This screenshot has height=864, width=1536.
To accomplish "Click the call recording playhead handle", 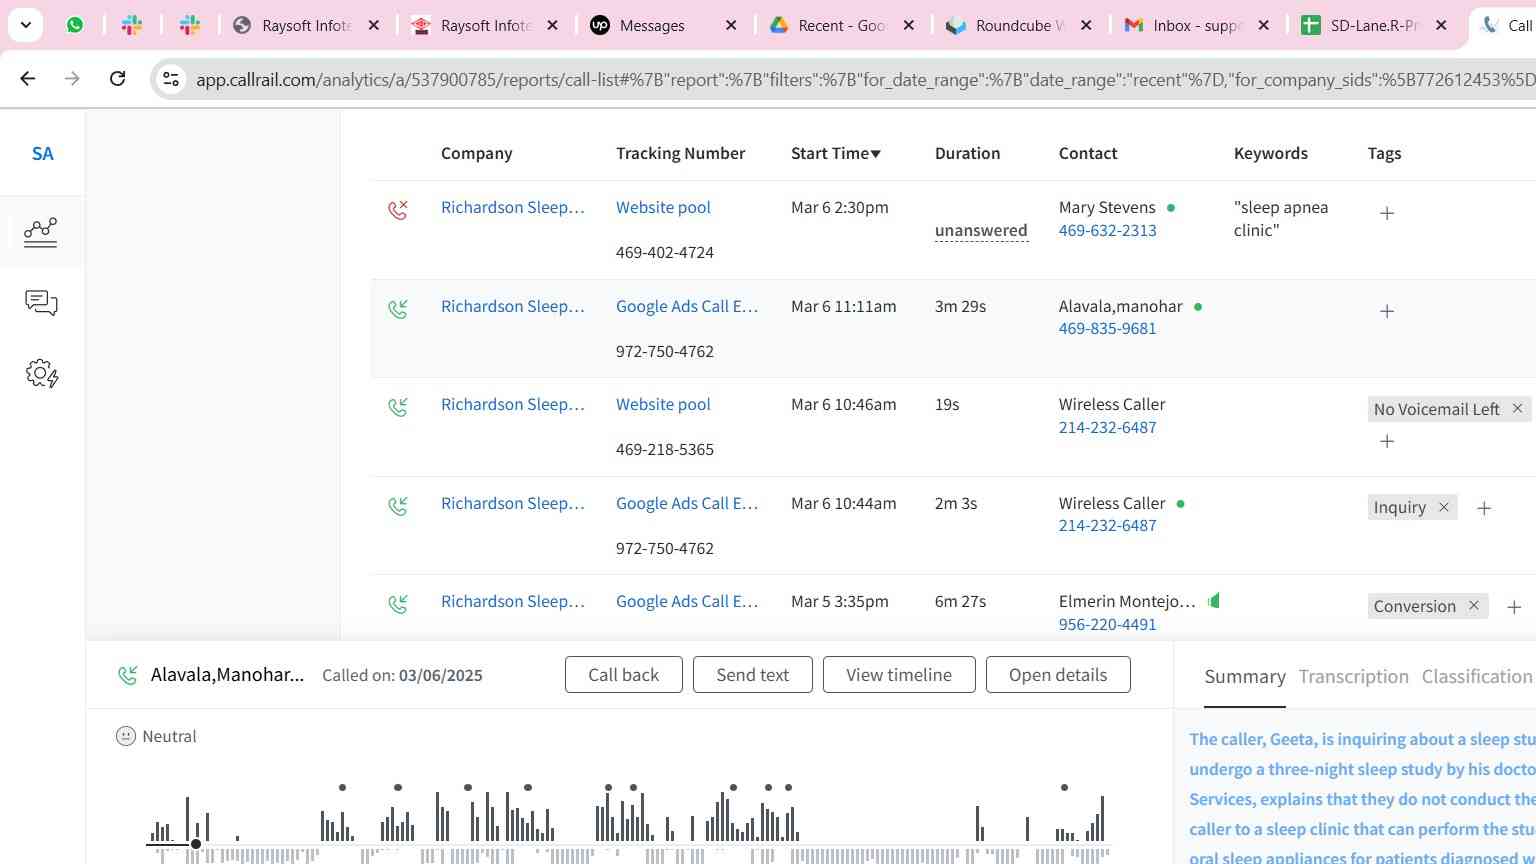I will [196, 844].
